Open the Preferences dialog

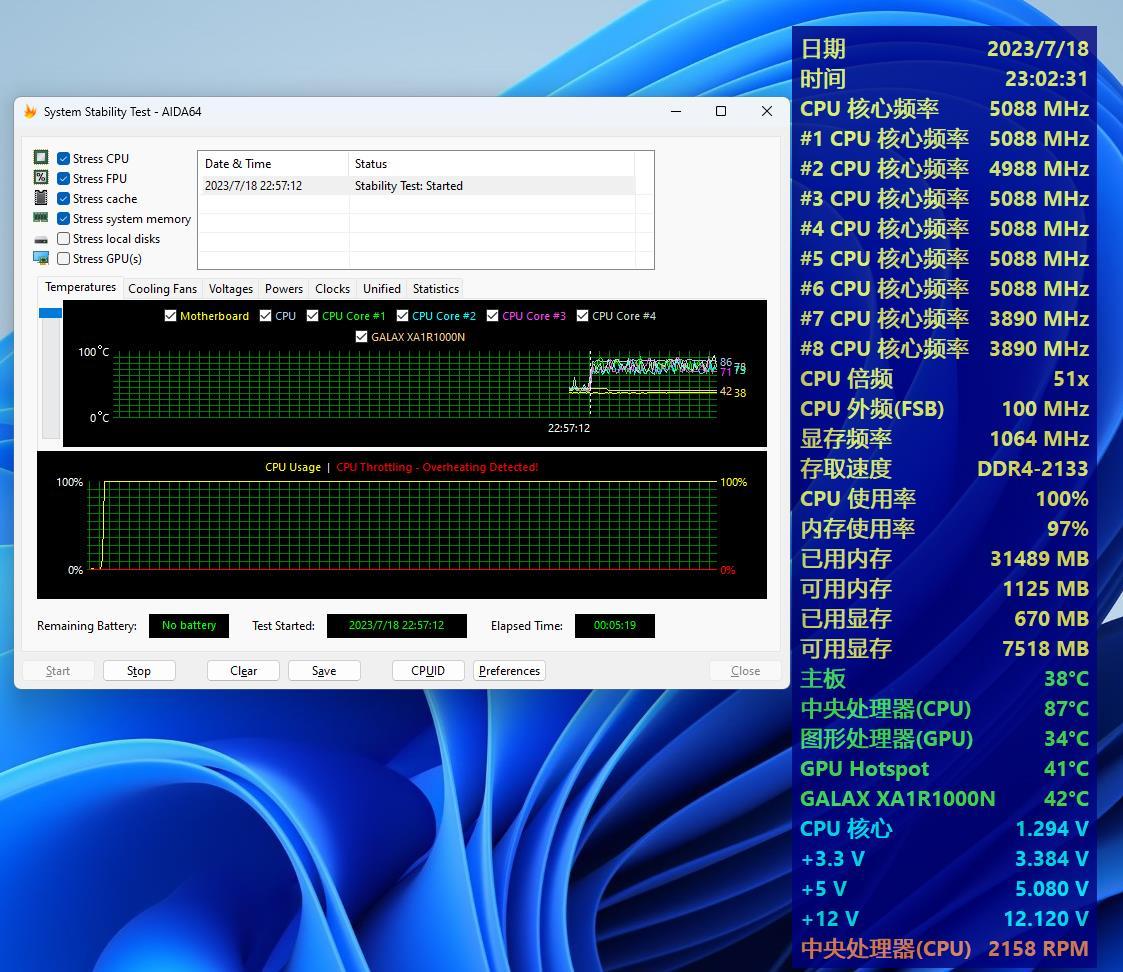[509, 670]
